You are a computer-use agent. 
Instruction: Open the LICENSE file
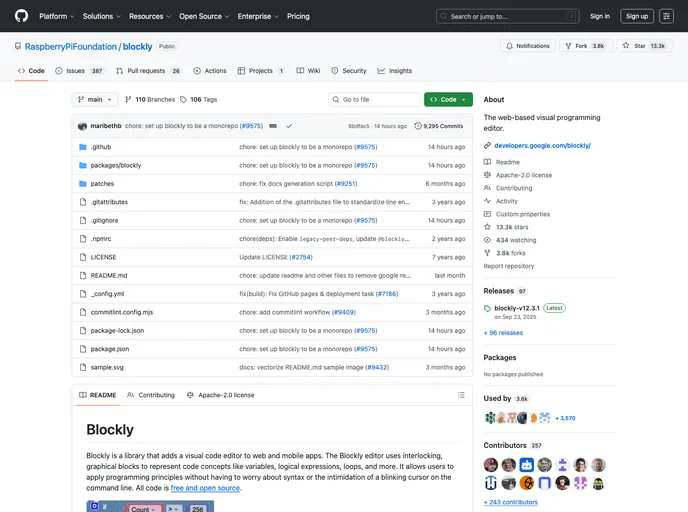click(104, 257)
